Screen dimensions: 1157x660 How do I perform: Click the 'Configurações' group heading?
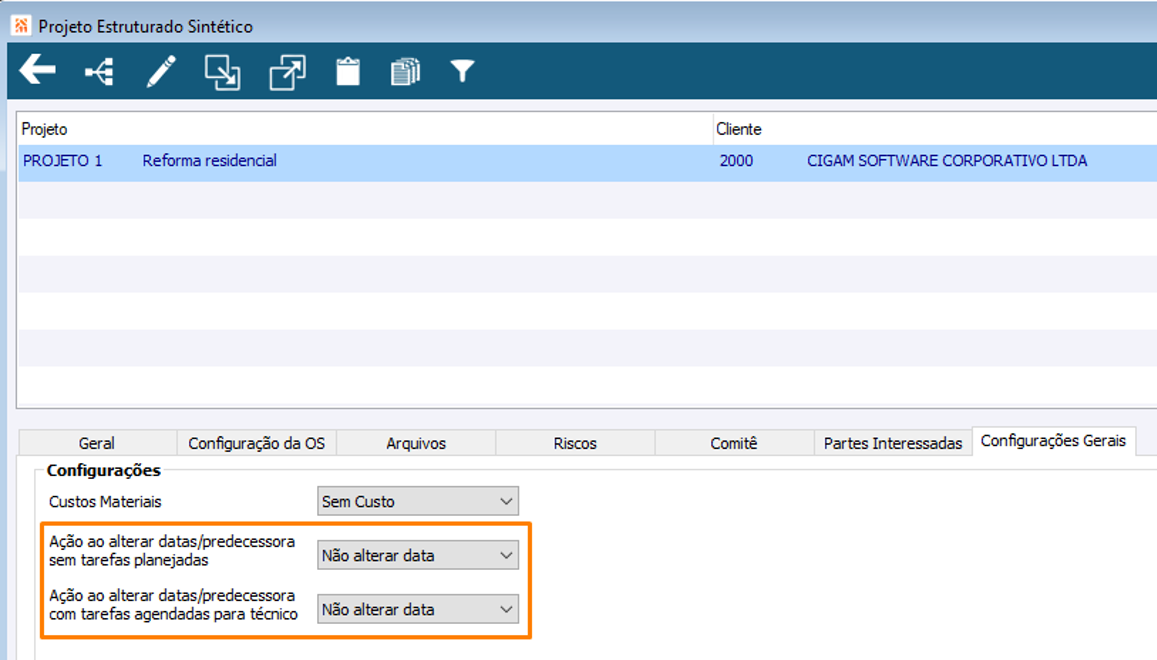coord(103,470)
